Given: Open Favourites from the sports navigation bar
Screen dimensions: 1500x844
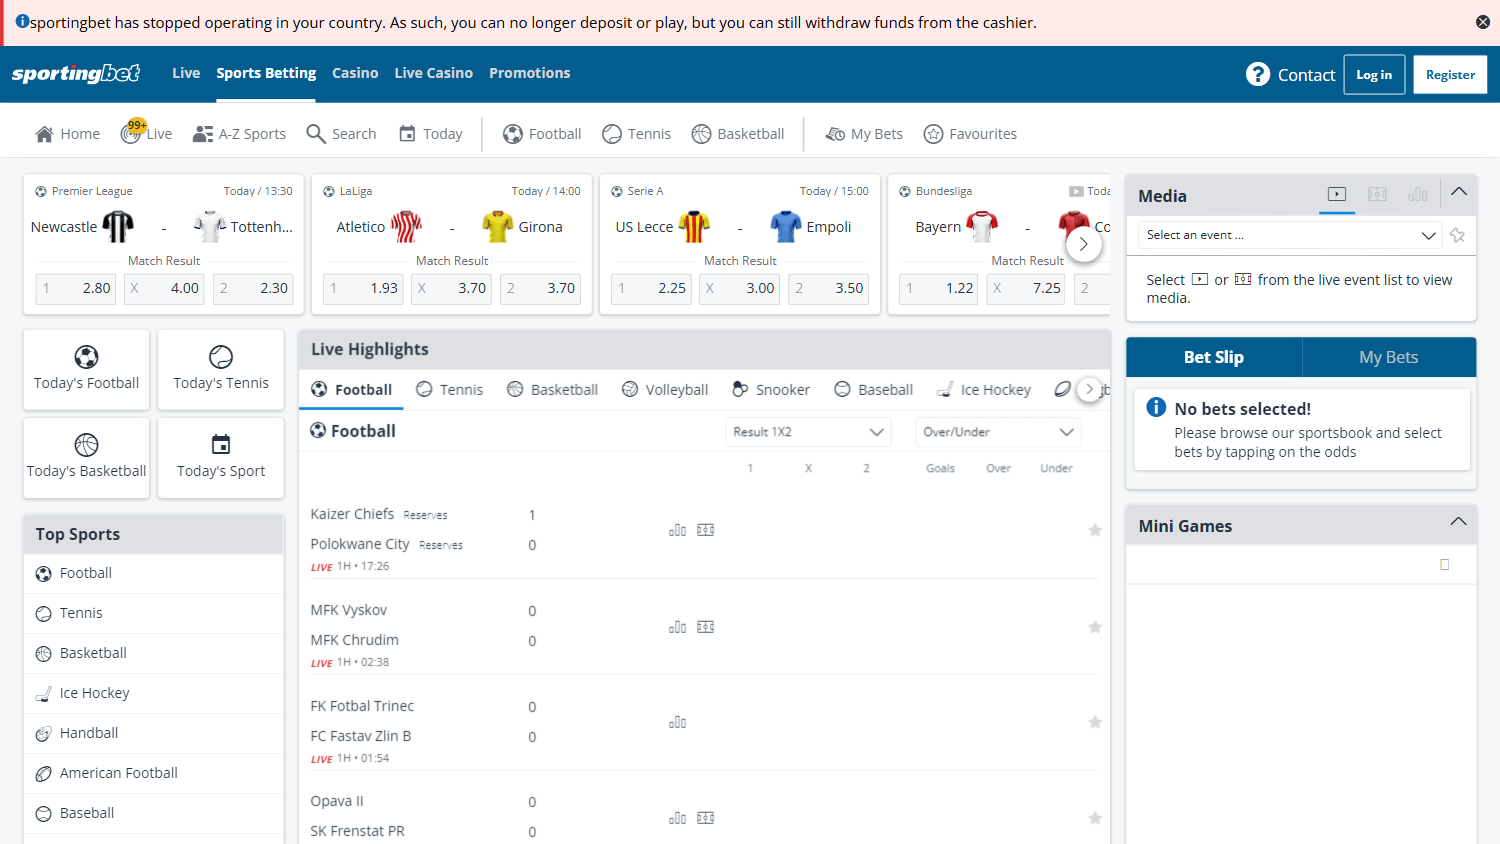Looking at the screenshot, I should click(970, 134).
